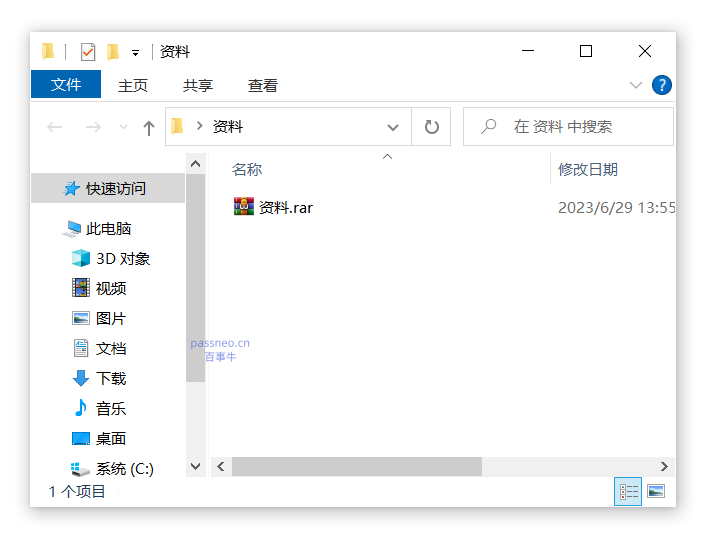706x546 pixels.
Task: Refresh the 资料 folder
Action: point(431,127)
